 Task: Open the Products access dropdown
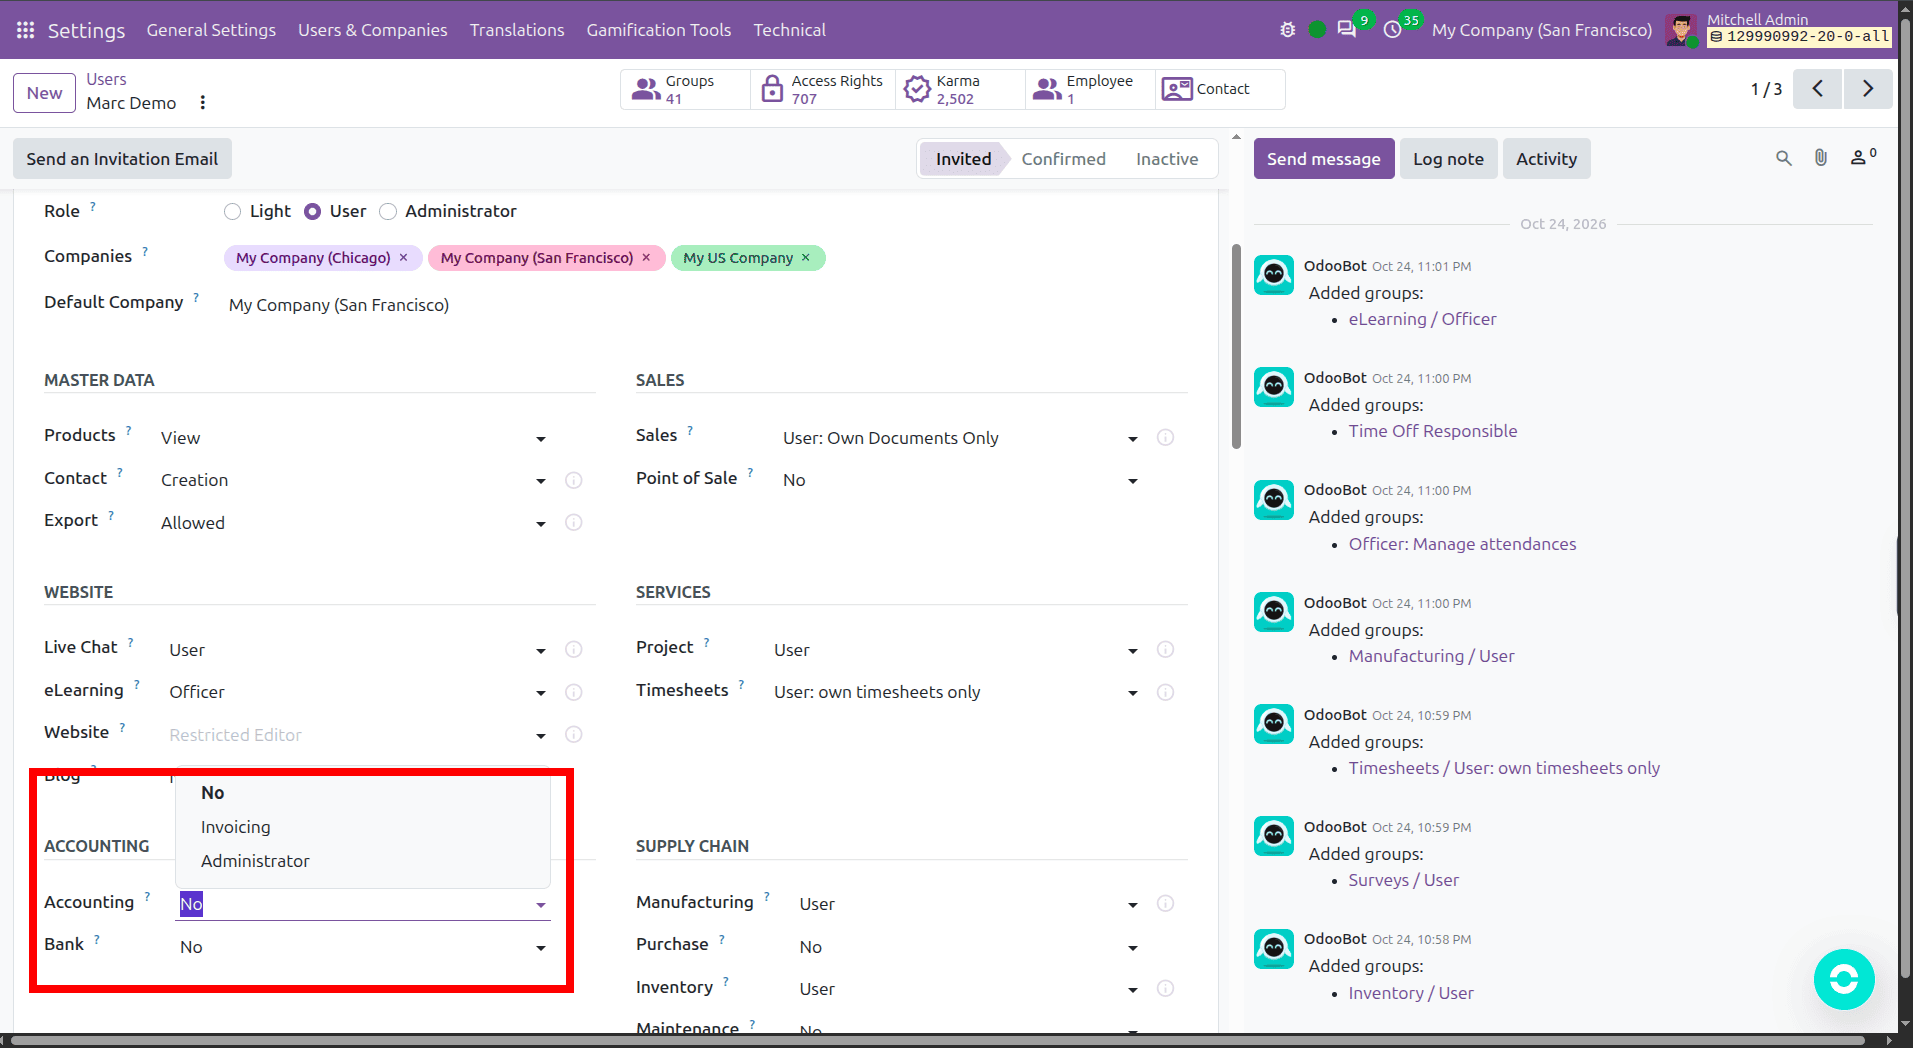[x=354, y=438]
